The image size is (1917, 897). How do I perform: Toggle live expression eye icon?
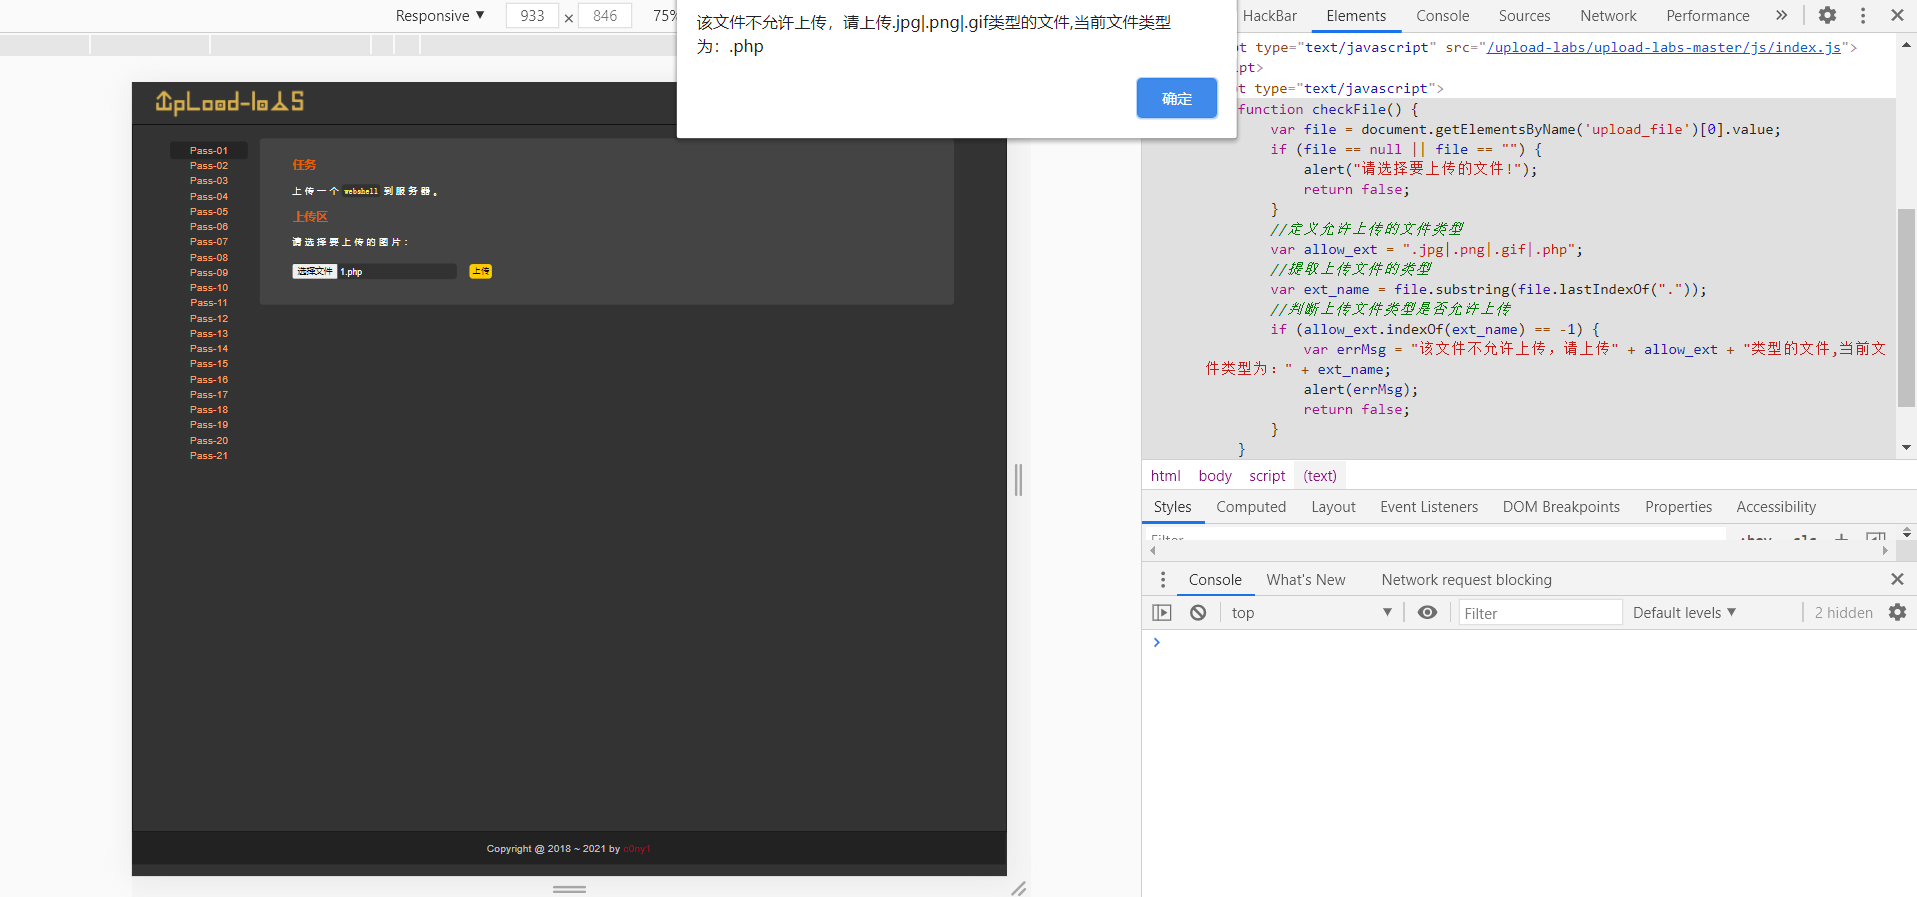1427,613
